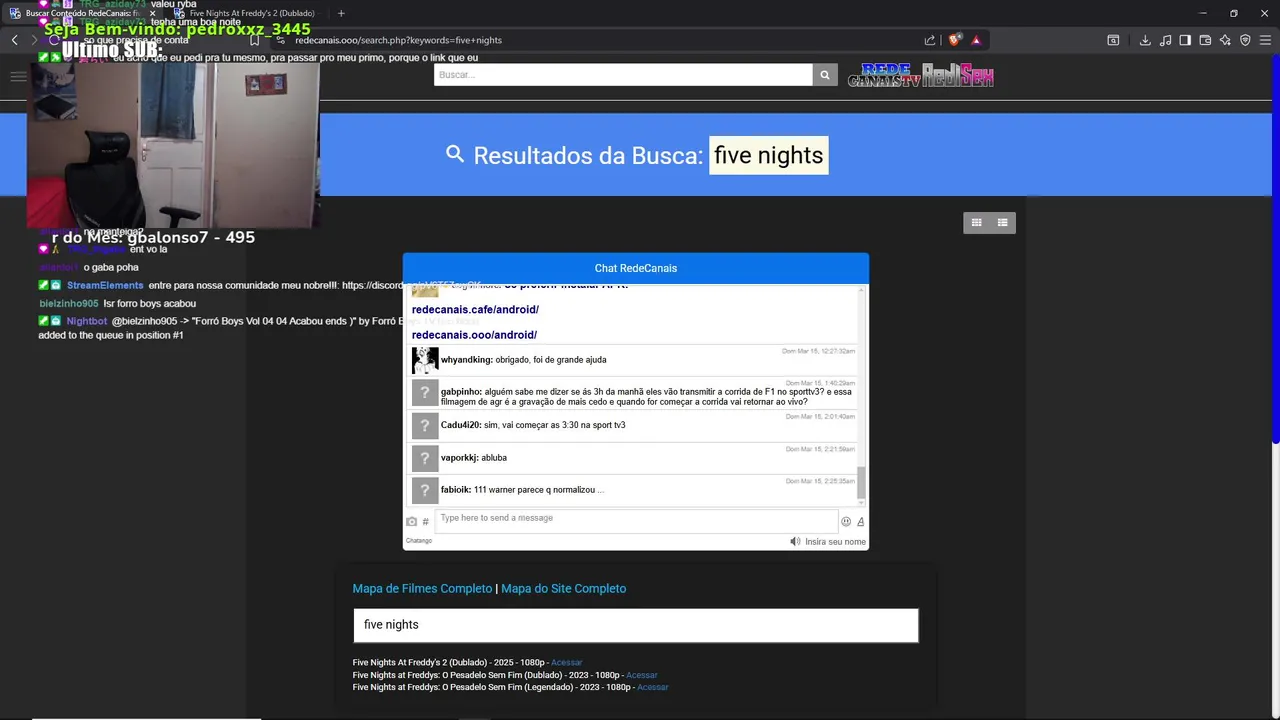This screenshot has width=1280, height=720.
Task: Click the RedeCanais TV logo
Action: point(883,76)
